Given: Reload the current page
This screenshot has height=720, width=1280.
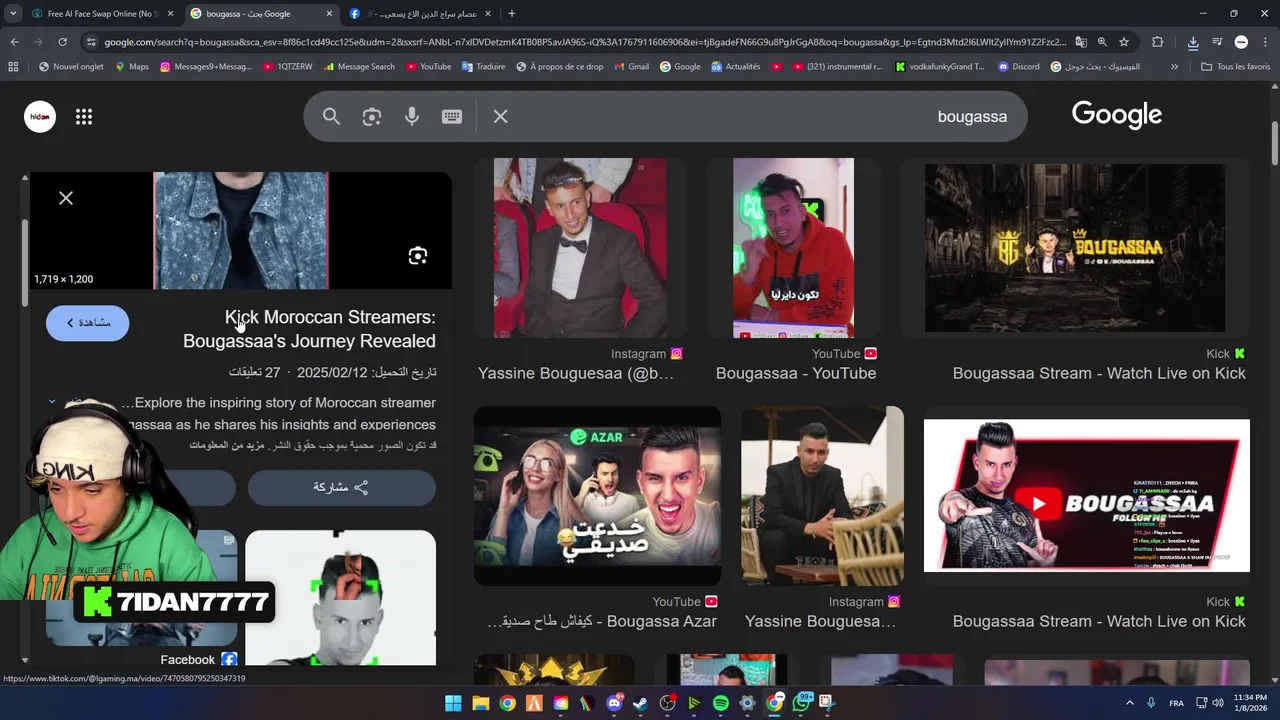Looking at the screenshot, I should (62, 42).
